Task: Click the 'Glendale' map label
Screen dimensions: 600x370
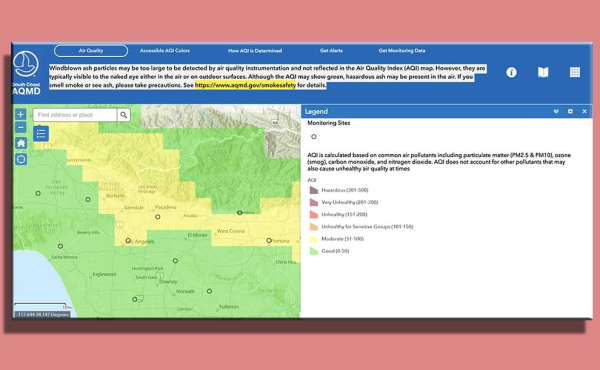Action: (134, 208)
